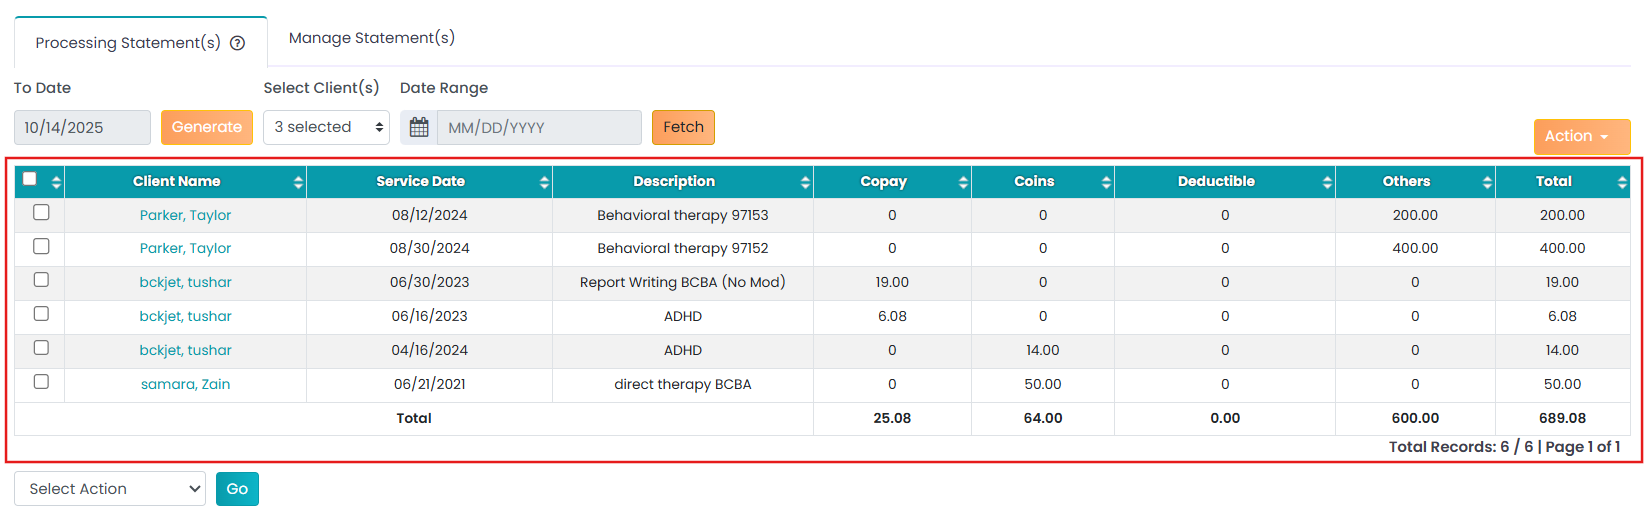Open the '3 selected' client dropdown

pyautogui.click(x=326, y=128)
